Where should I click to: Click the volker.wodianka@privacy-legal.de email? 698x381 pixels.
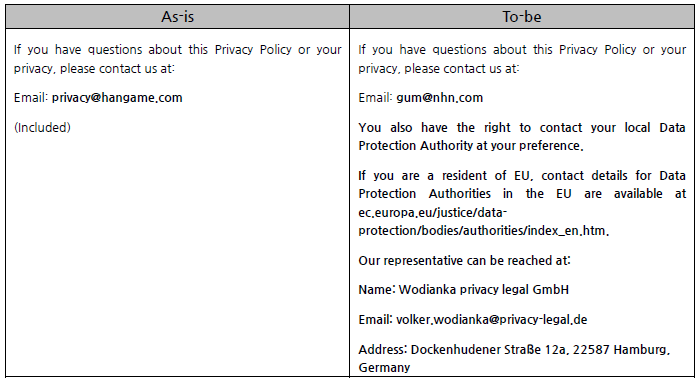pyautogui.click(x=491, y=320)
